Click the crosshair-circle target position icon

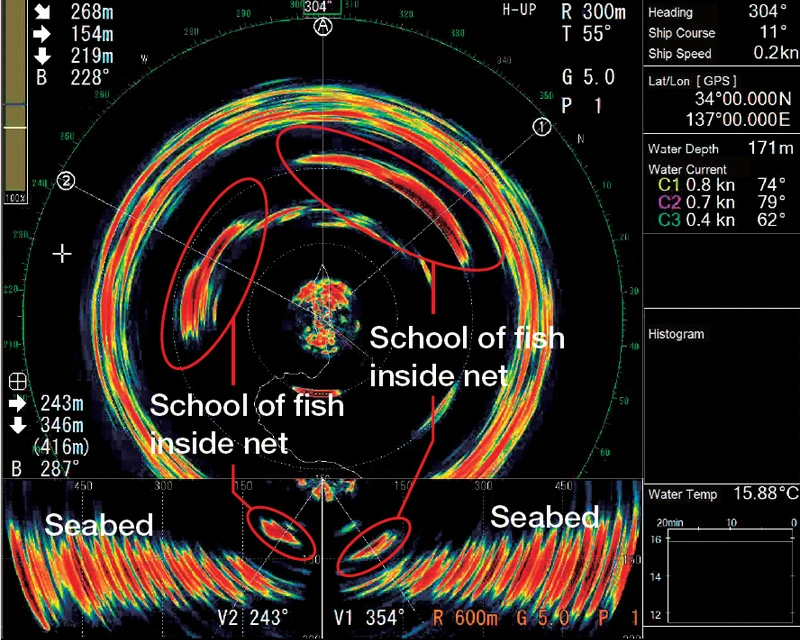pos(16,381)
